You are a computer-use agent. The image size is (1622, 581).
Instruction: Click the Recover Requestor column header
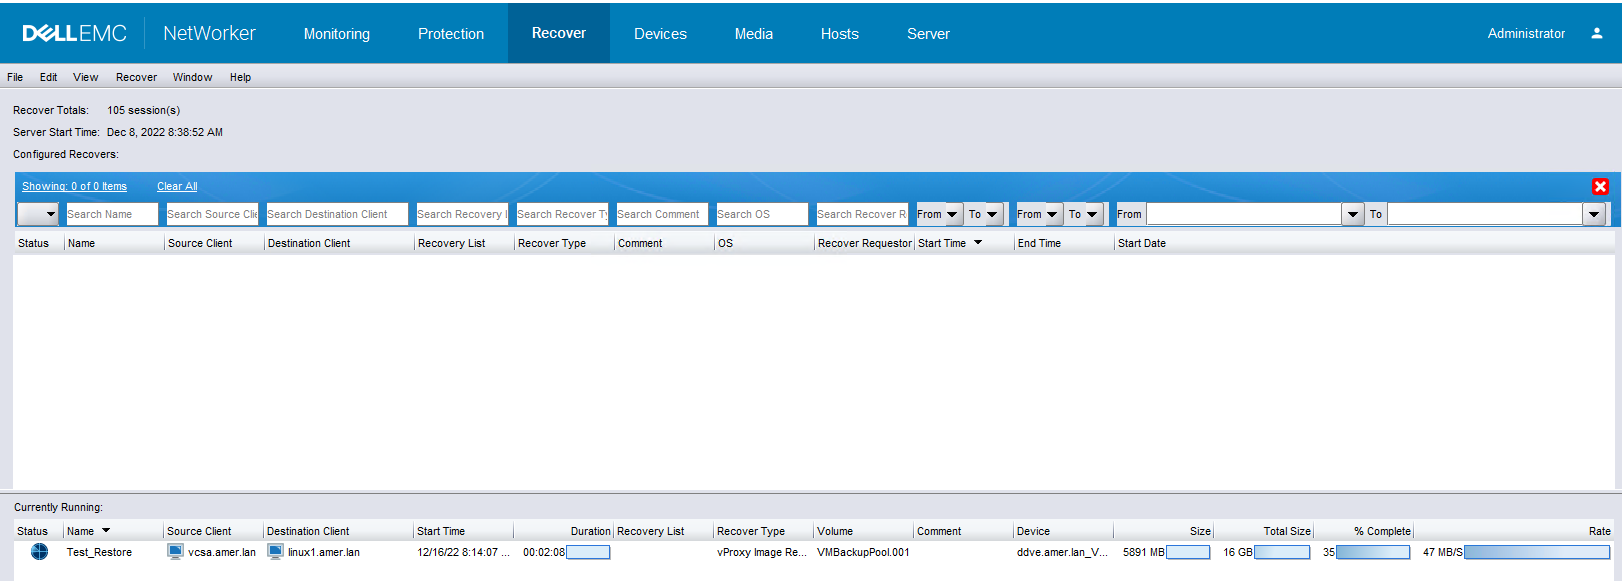click(865, 243)
